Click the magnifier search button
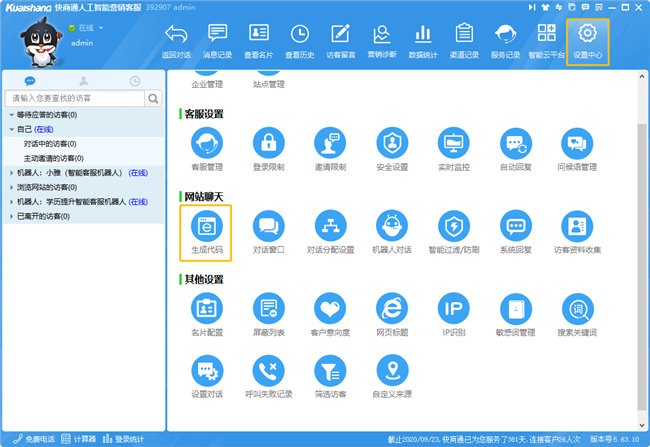650x447 pixels. coord(153,98)
